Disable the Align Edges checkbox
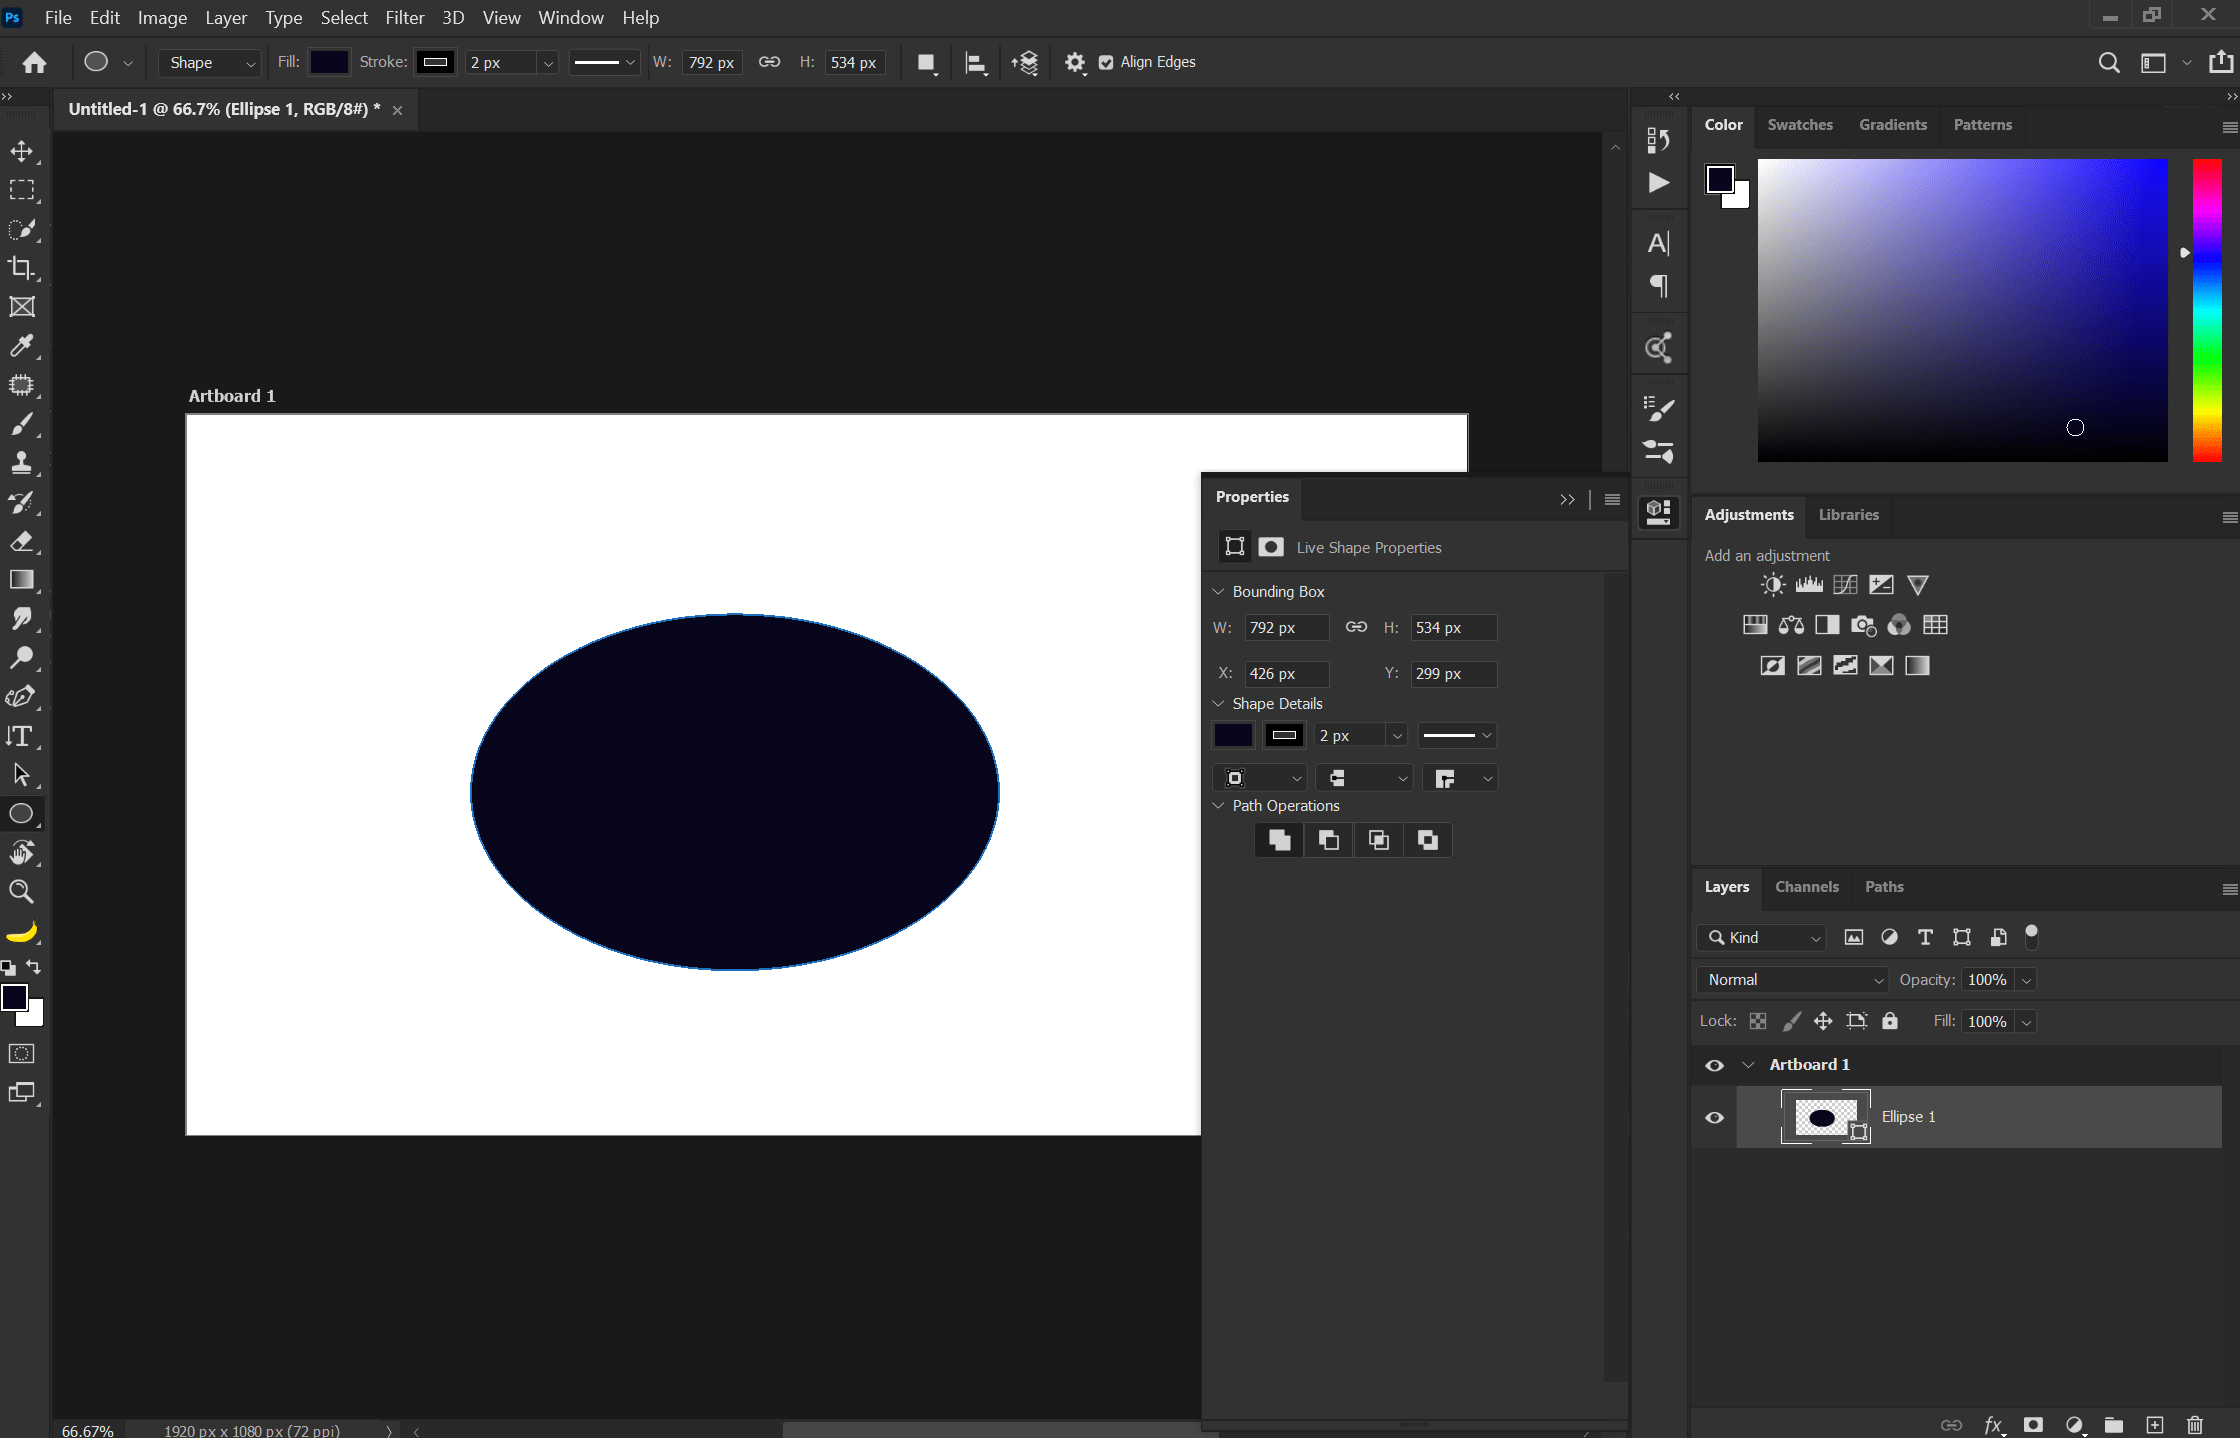Image resolution: width=2240 pixels, height=1438 pixels. 1106,62
